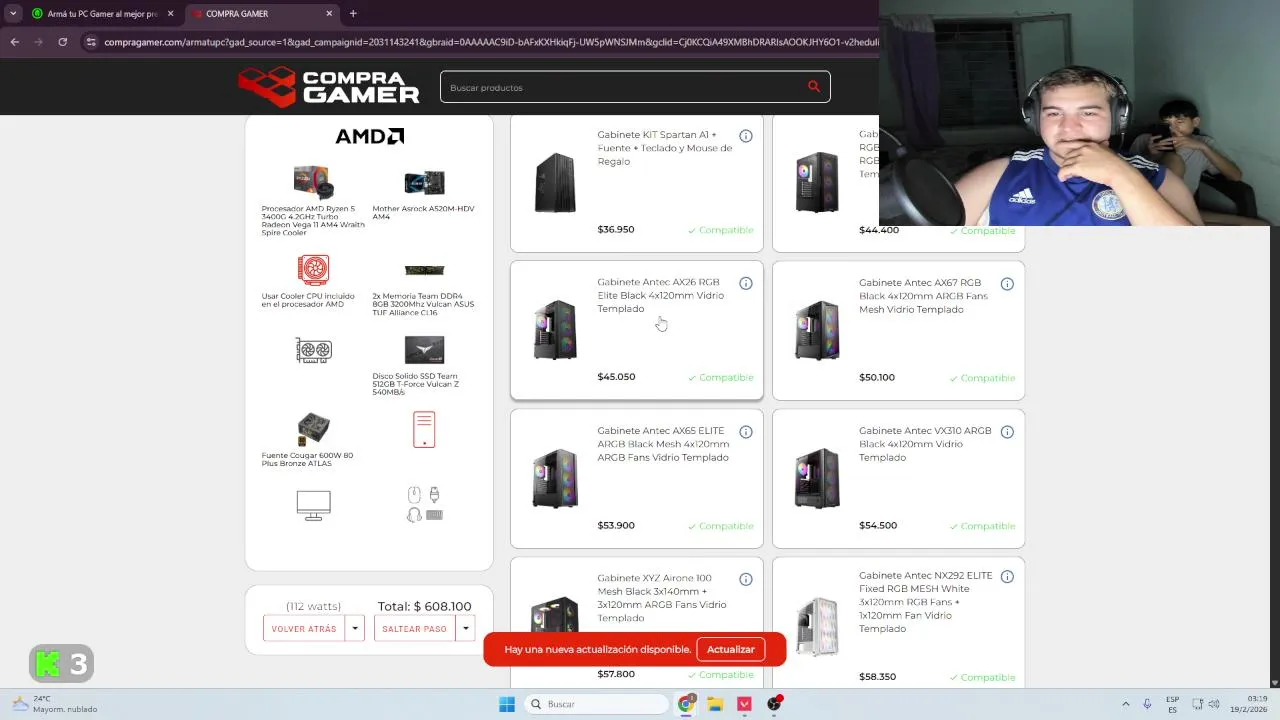Close the 'Armá tu PC Gamer' tab
The width and height of the screenshot is (1280, 720).
click(170, 14)
